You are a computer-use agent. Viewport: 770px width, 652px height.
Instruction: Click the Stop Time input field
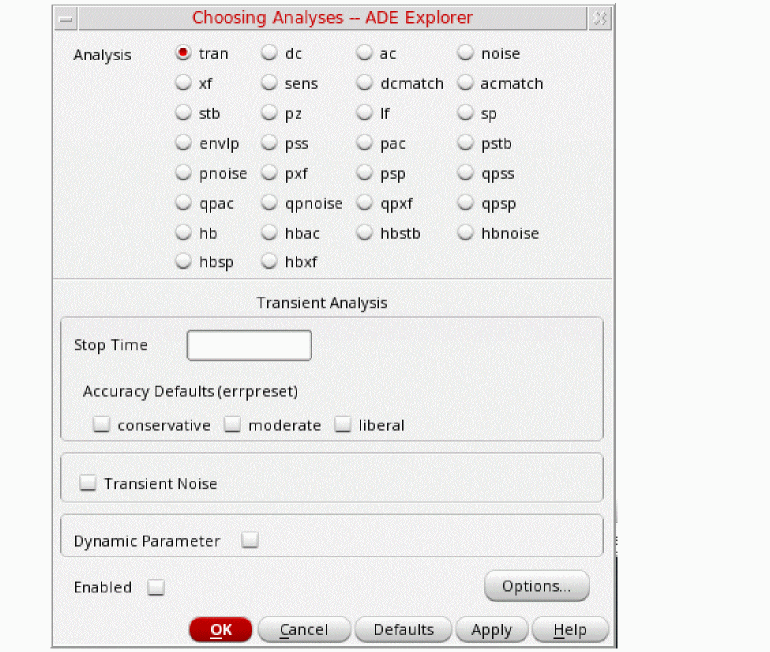[249, 345]
